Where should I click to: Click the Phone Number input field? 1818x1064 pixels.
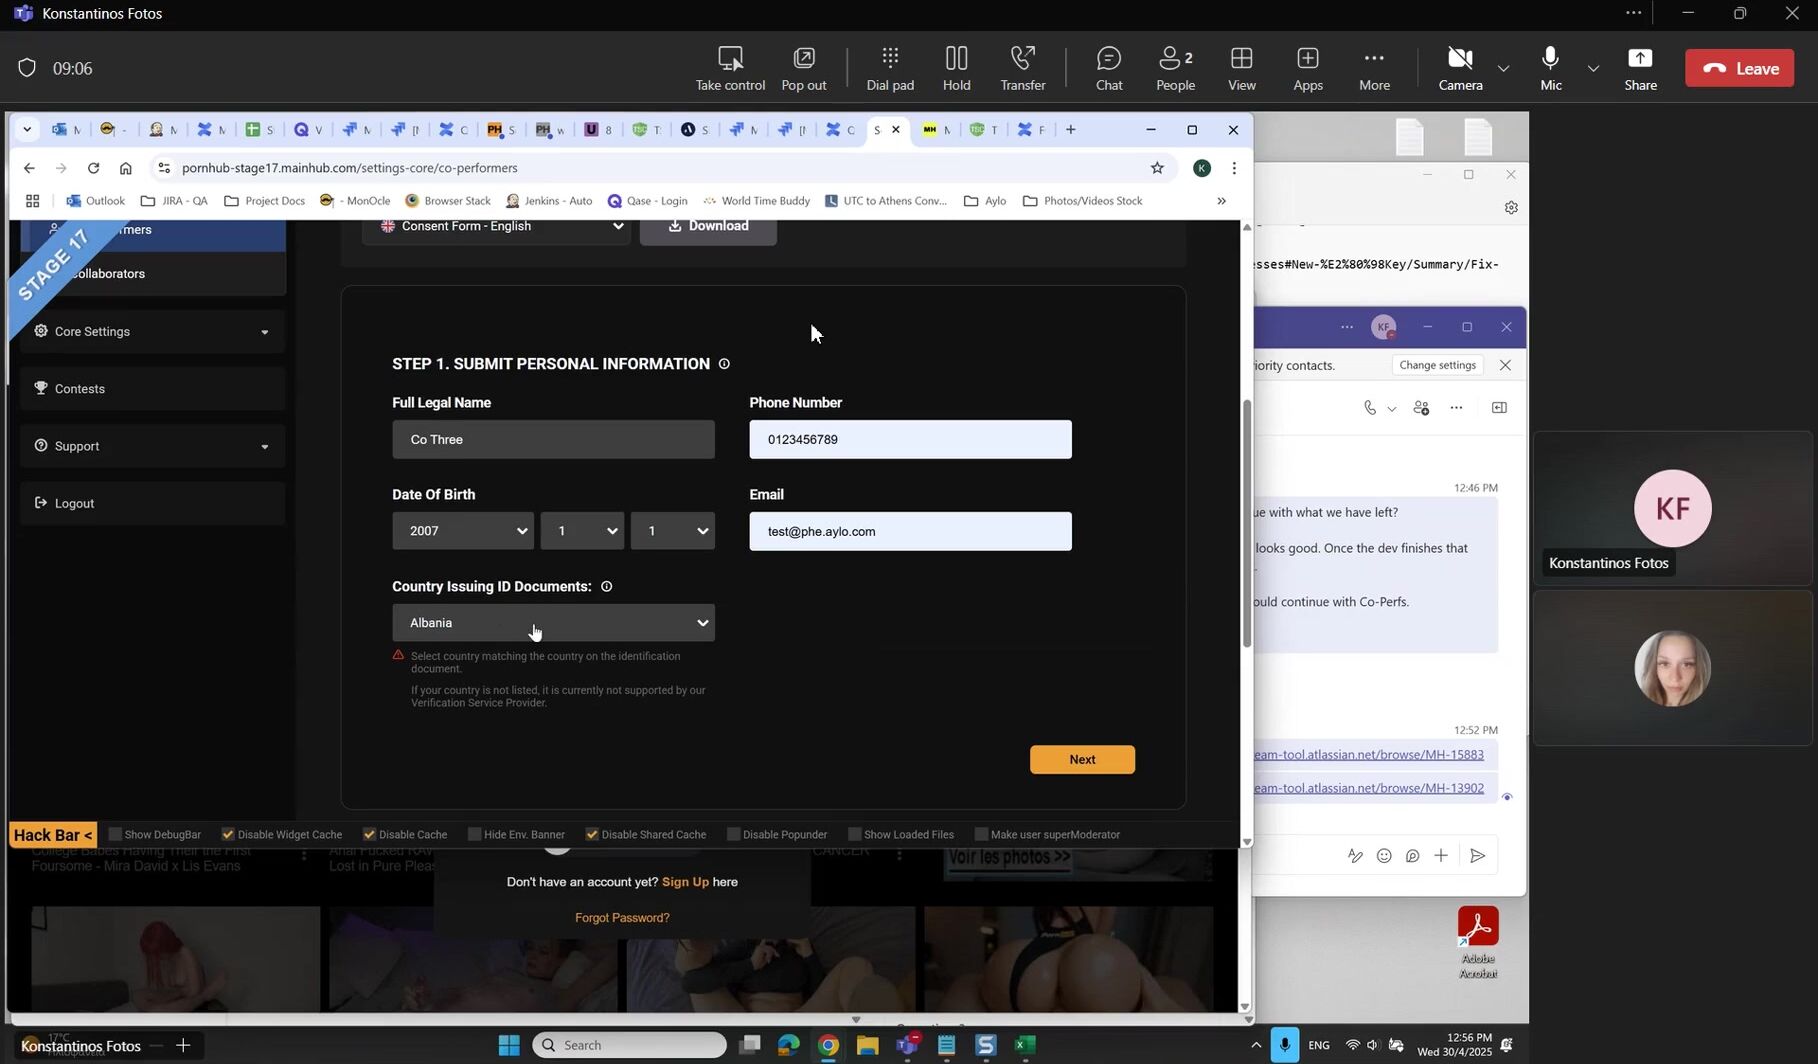[x=910, y=440]
